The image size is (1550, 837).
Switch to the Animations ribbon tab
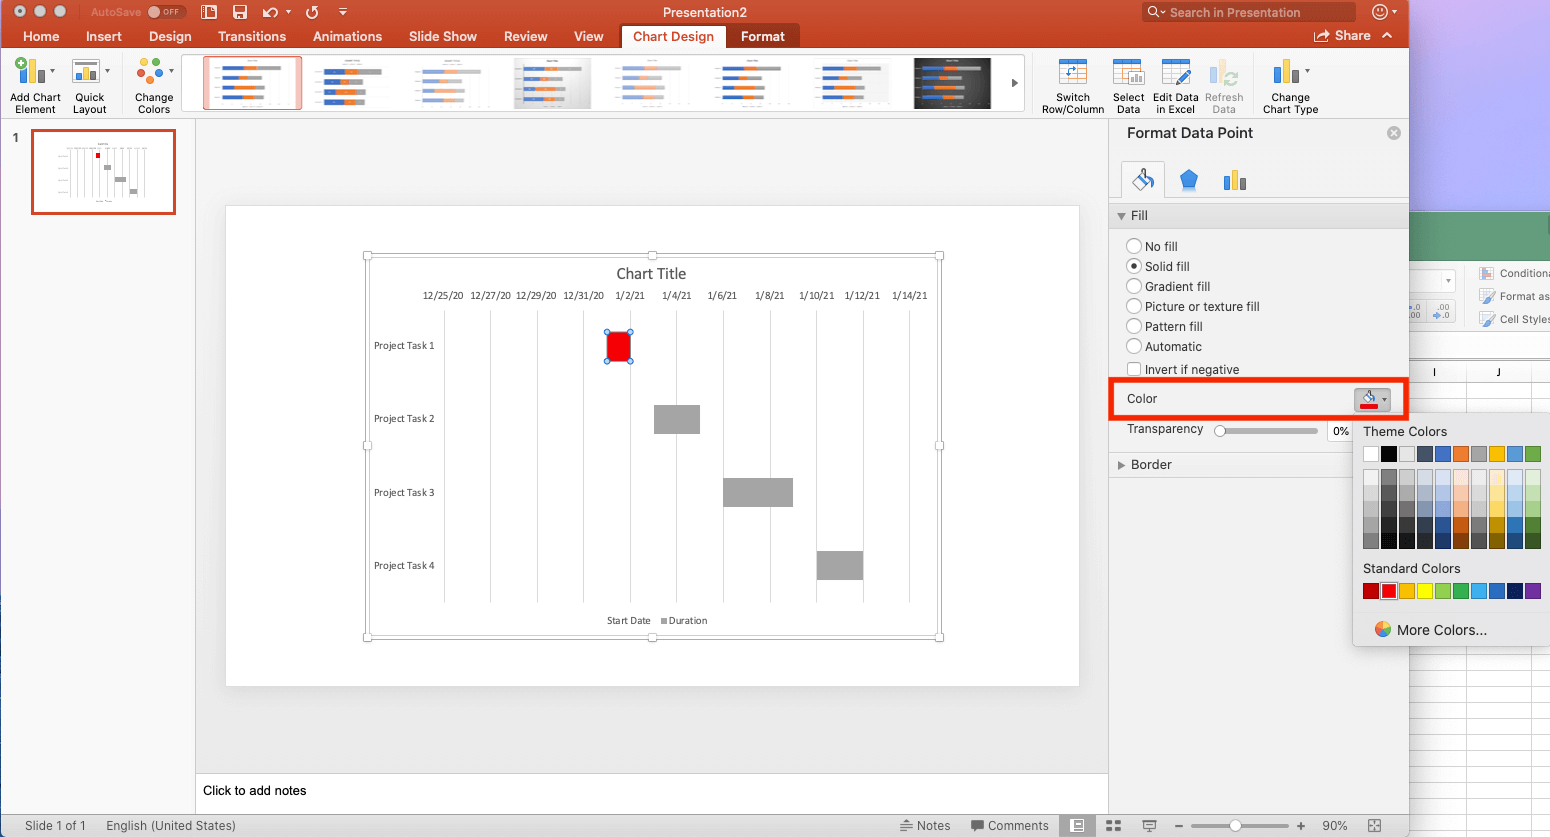pyautogui.click(x=347, y=36)
